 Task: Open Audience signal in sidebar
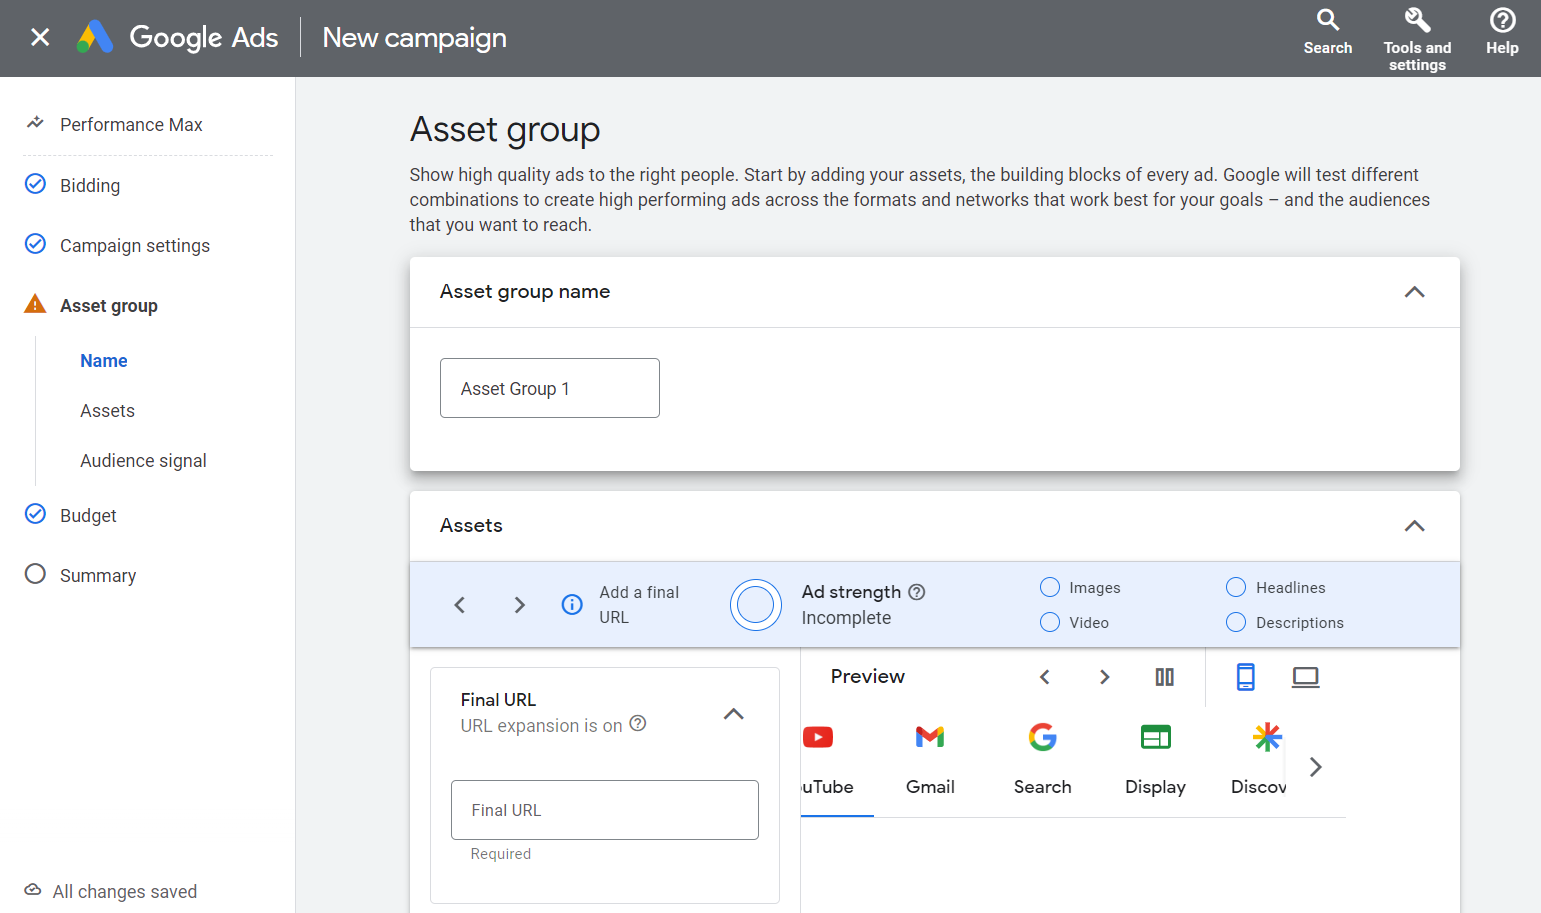click(143, 461)
